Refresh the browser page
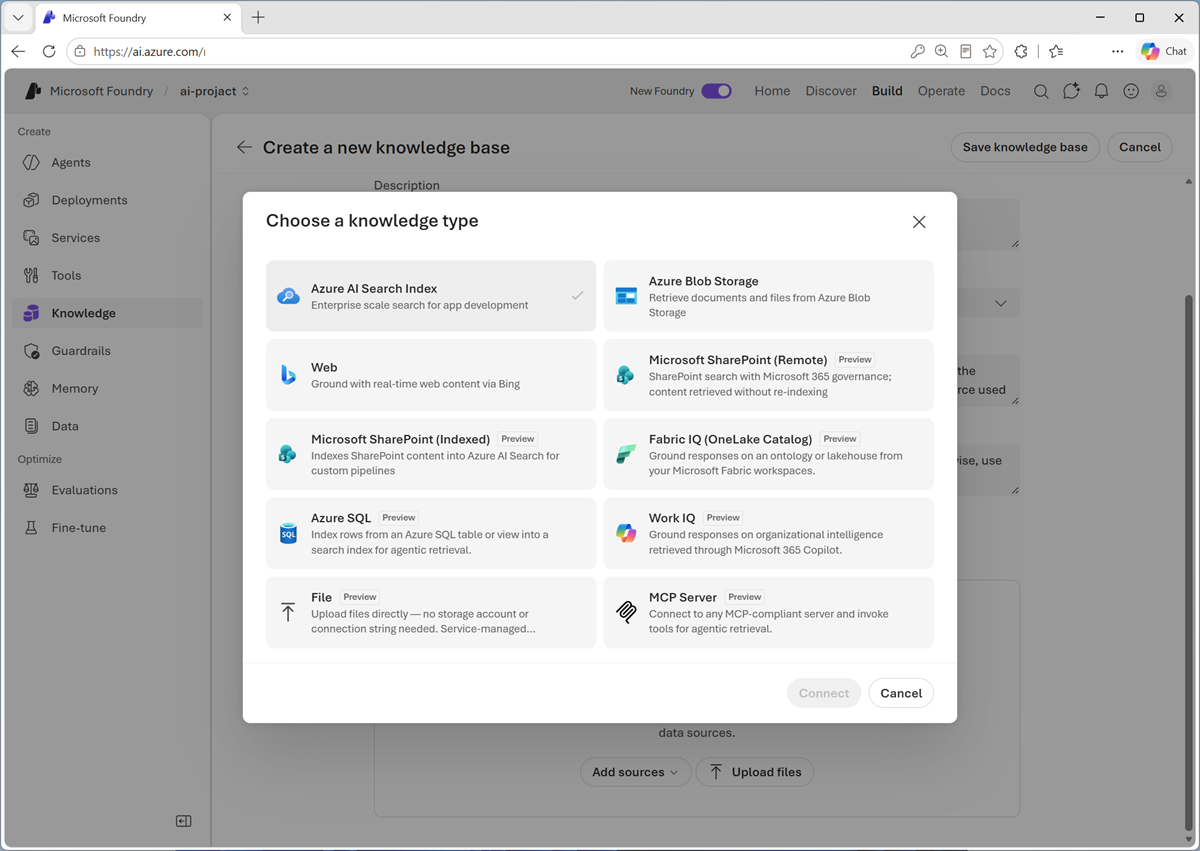Viewport: 1200px width, 851px height. (x=49, y=51)
